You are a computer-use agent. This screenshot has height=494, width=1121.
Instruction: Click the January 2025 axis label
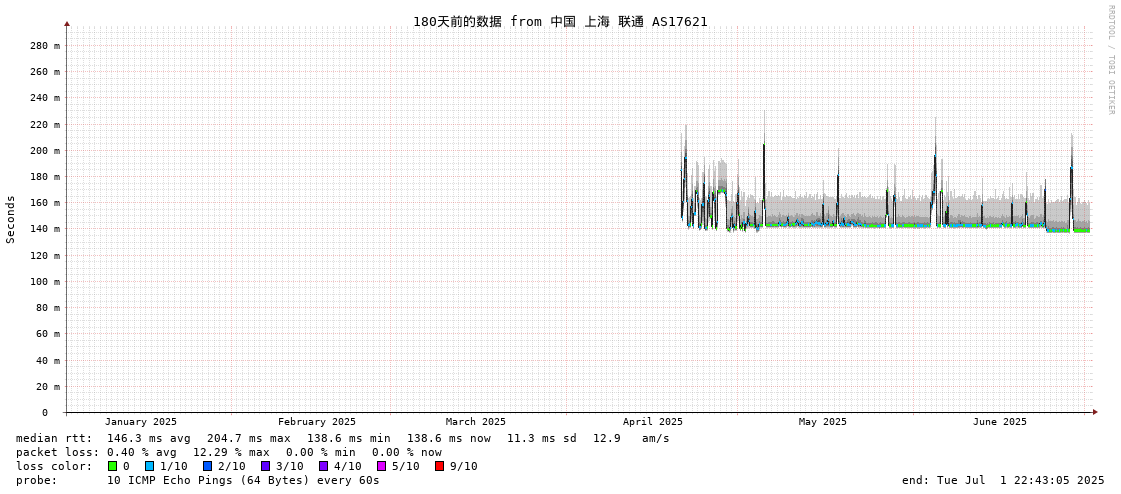[141, 422]
